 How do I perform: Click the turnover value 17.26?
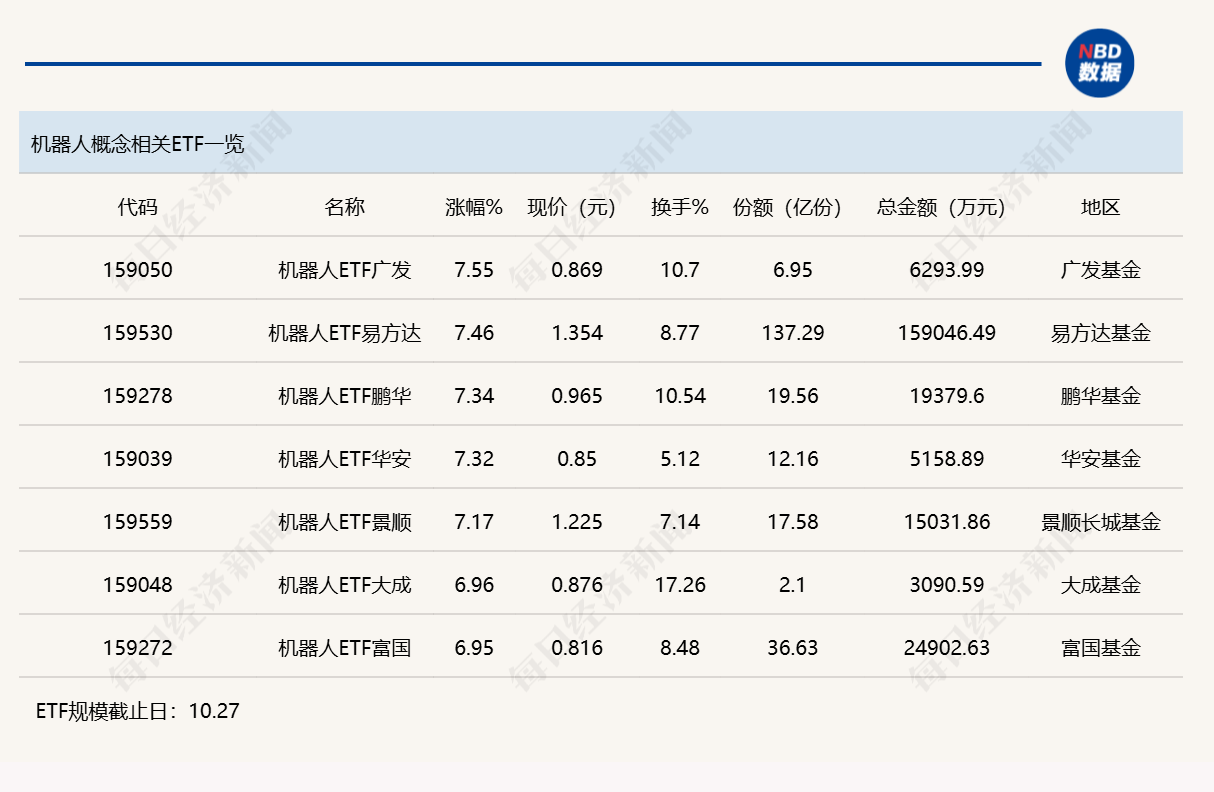click(680, 585)
